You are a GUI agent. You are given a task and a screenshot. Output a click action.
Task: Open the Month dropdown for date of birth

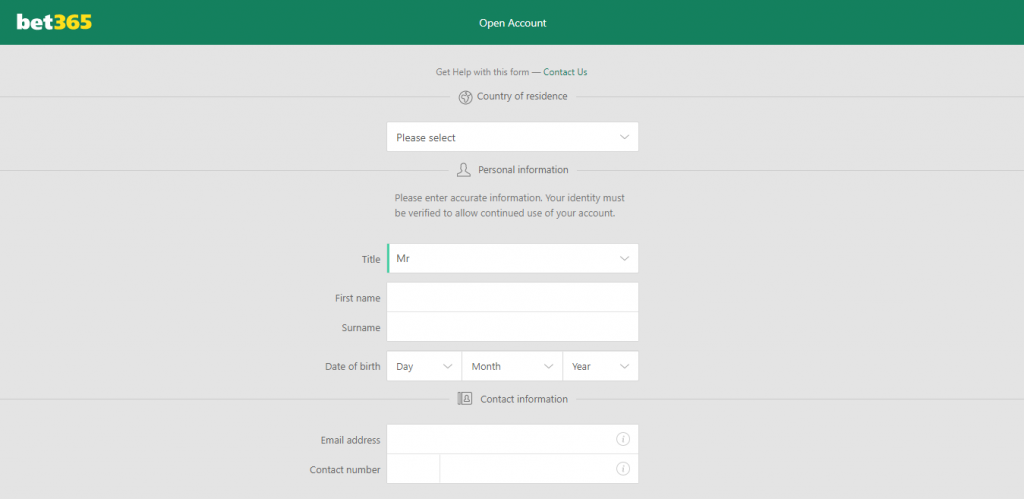click(x=512, y=366)
